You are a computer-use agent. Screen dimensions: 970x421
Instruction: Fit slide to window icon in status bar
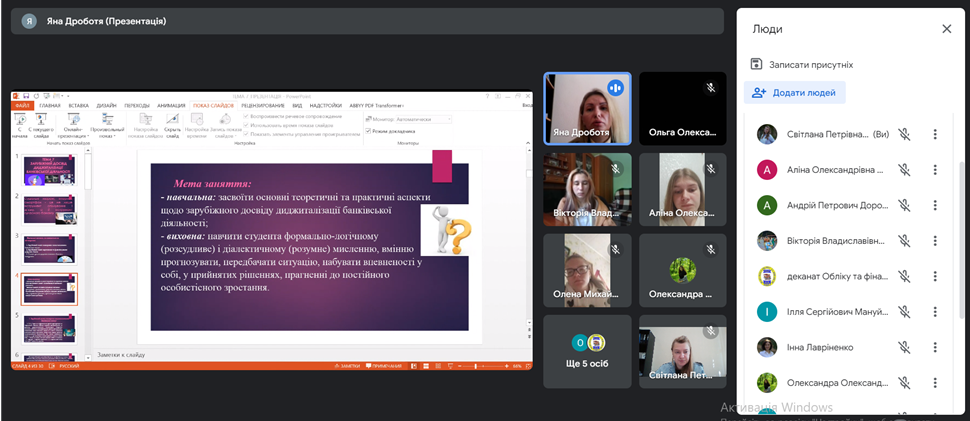pyautogui.click(x=526, y=366)
